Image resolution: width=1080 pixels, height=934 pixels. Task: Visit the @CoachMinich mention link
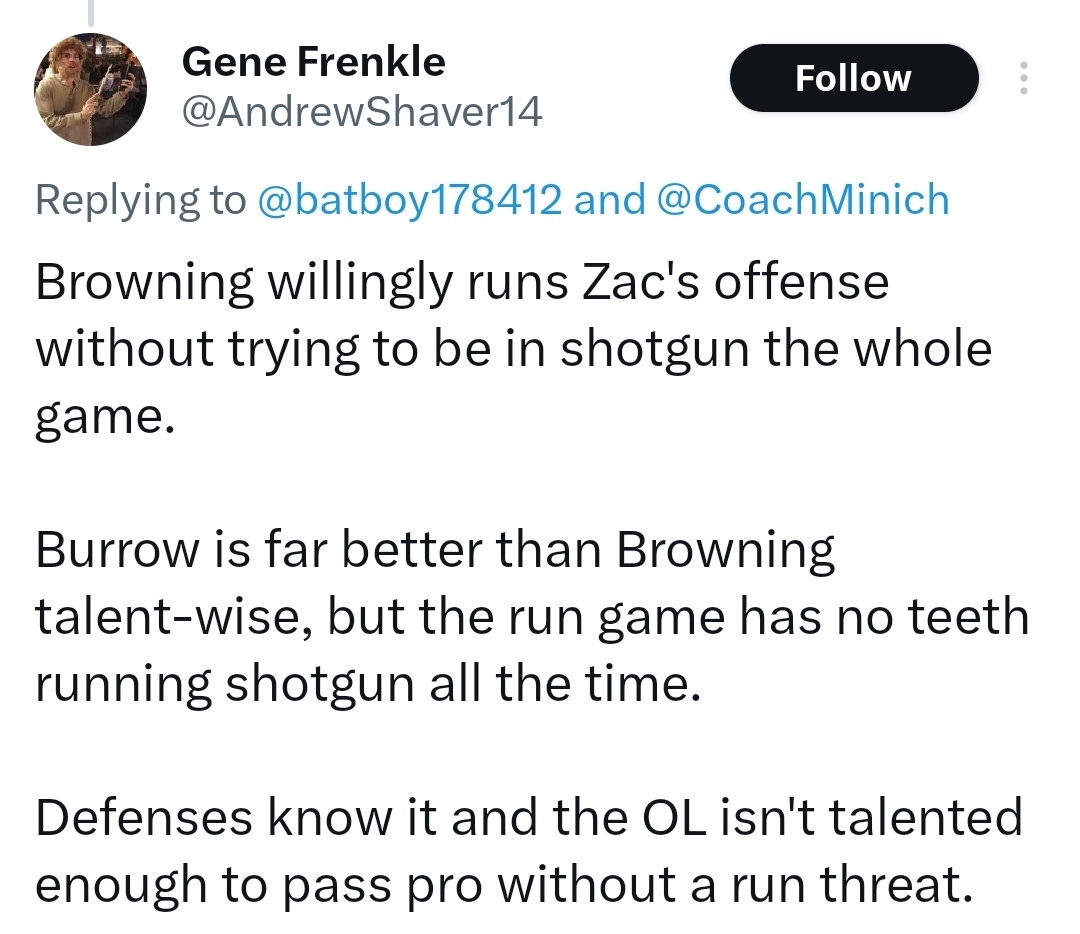click(803, 199)
